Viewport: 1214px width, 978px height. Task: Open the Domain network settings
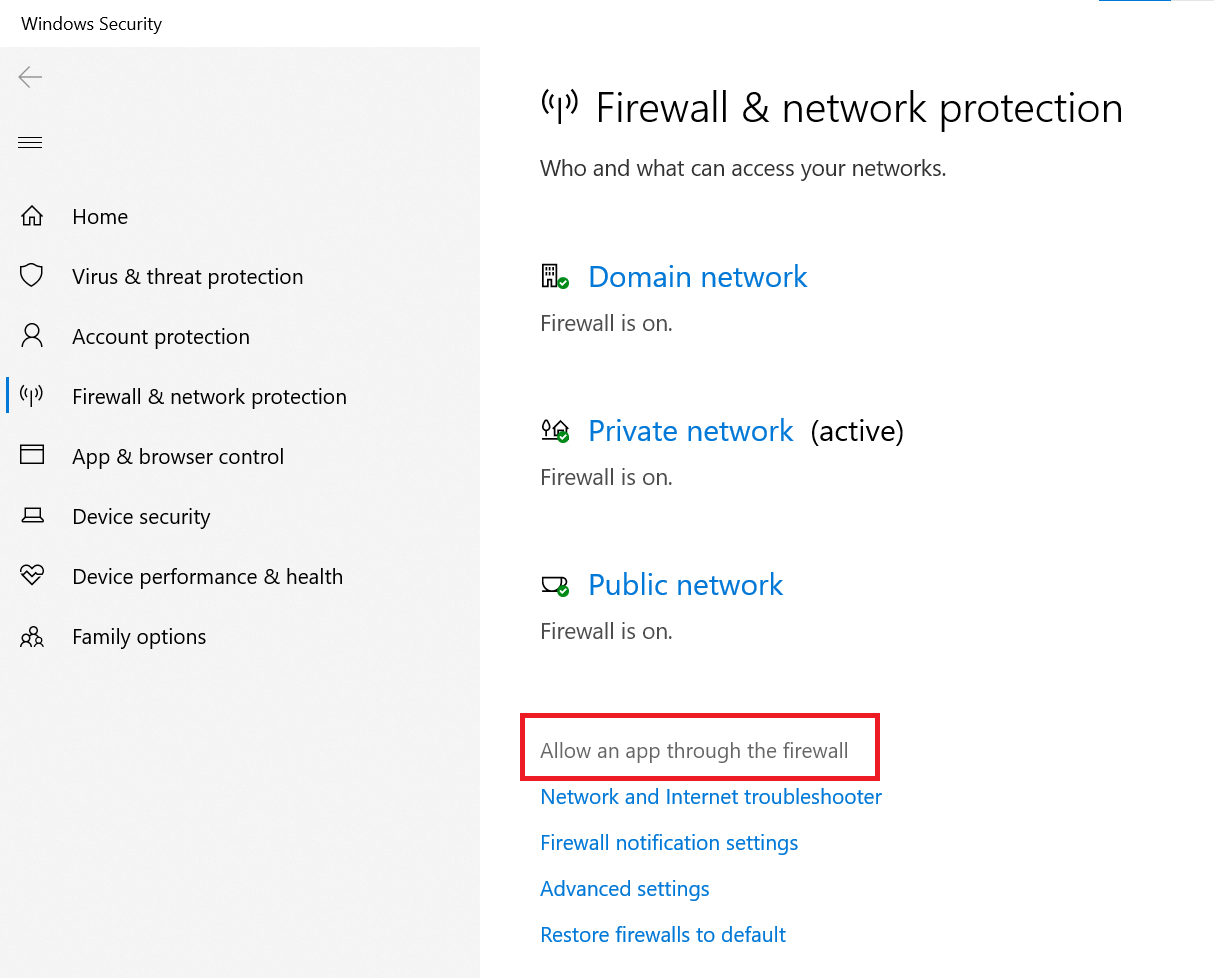pyautogui.click(x=697, y=277)
